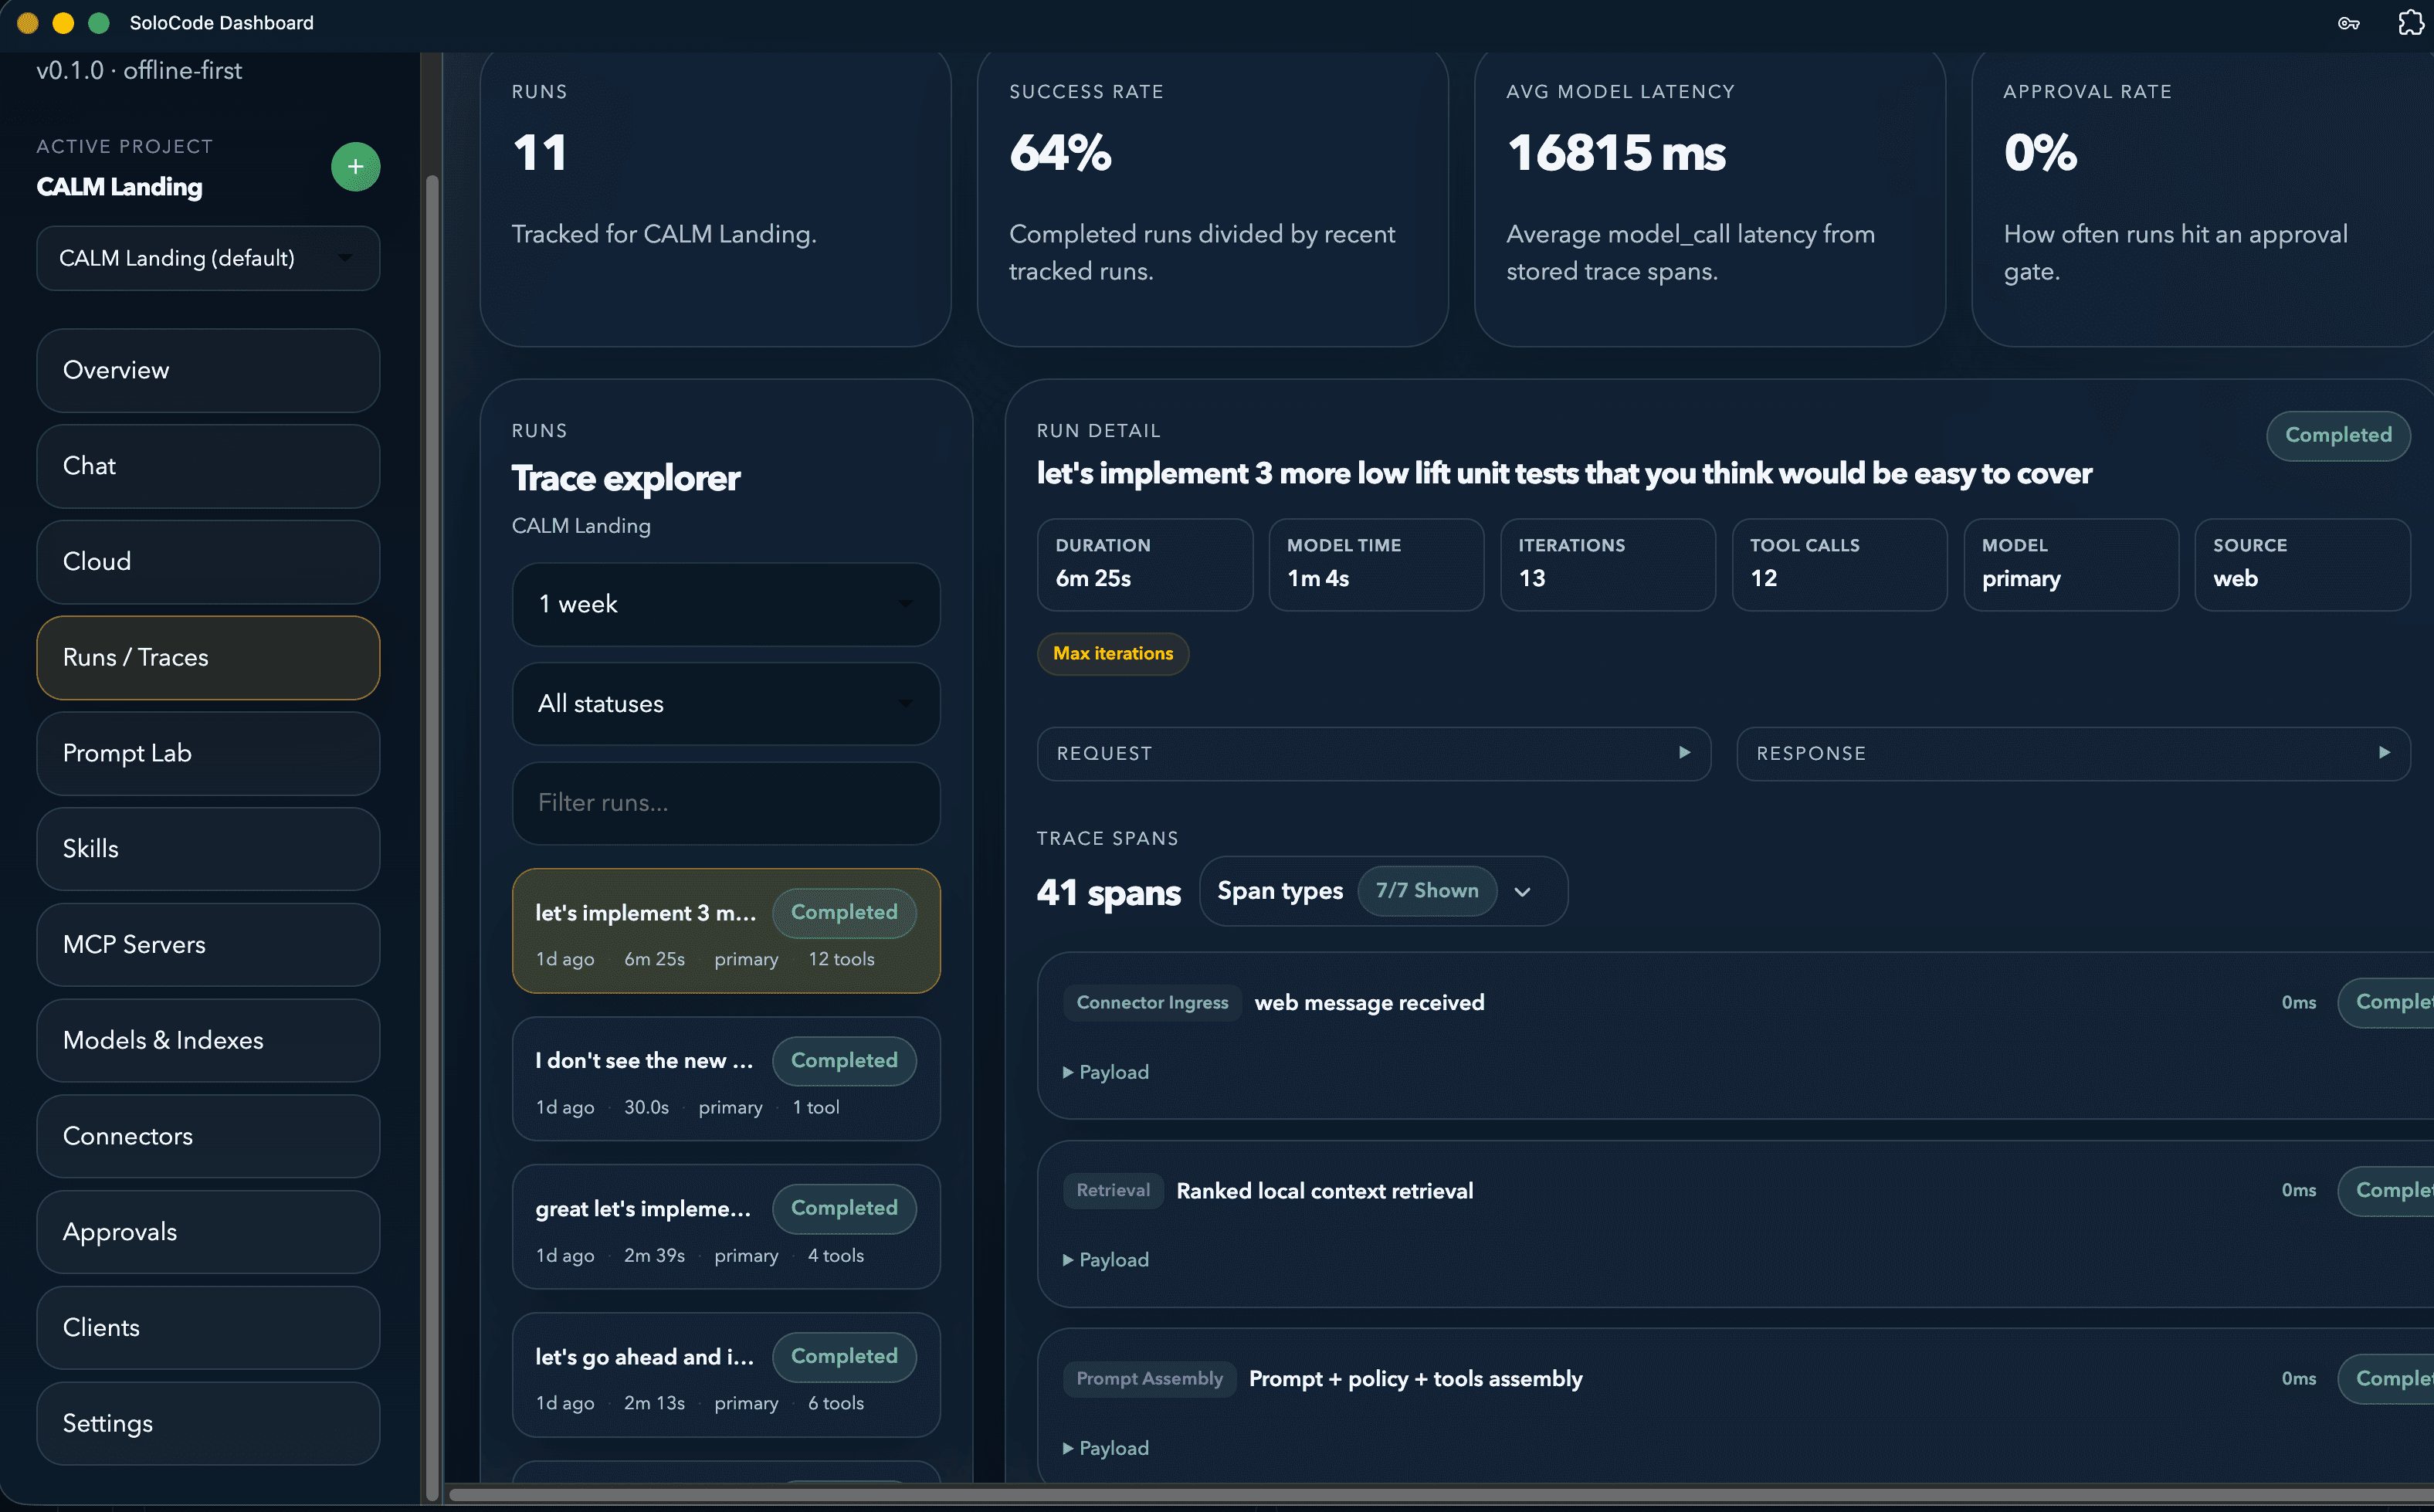Select the "I don't see the new ..." run
This screenshot has width=2434, height=1512.
click(x=725, y=1079)
